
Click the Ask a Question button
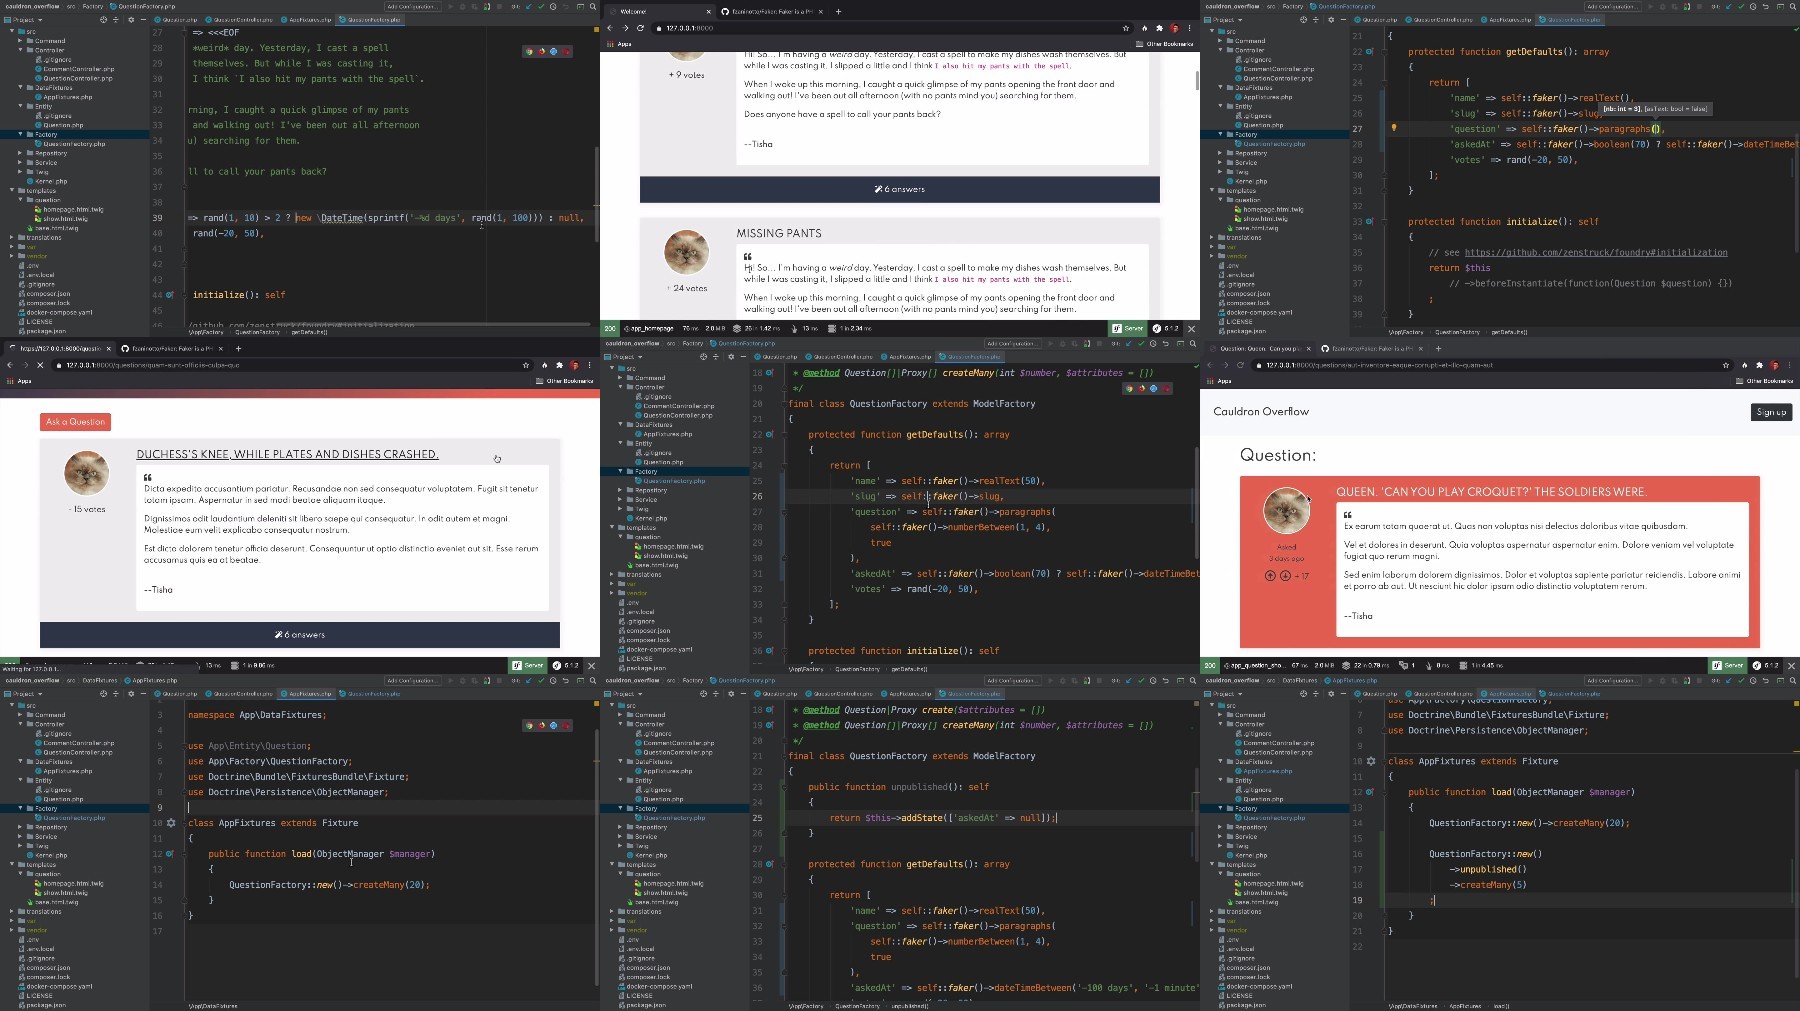point(75,422)
